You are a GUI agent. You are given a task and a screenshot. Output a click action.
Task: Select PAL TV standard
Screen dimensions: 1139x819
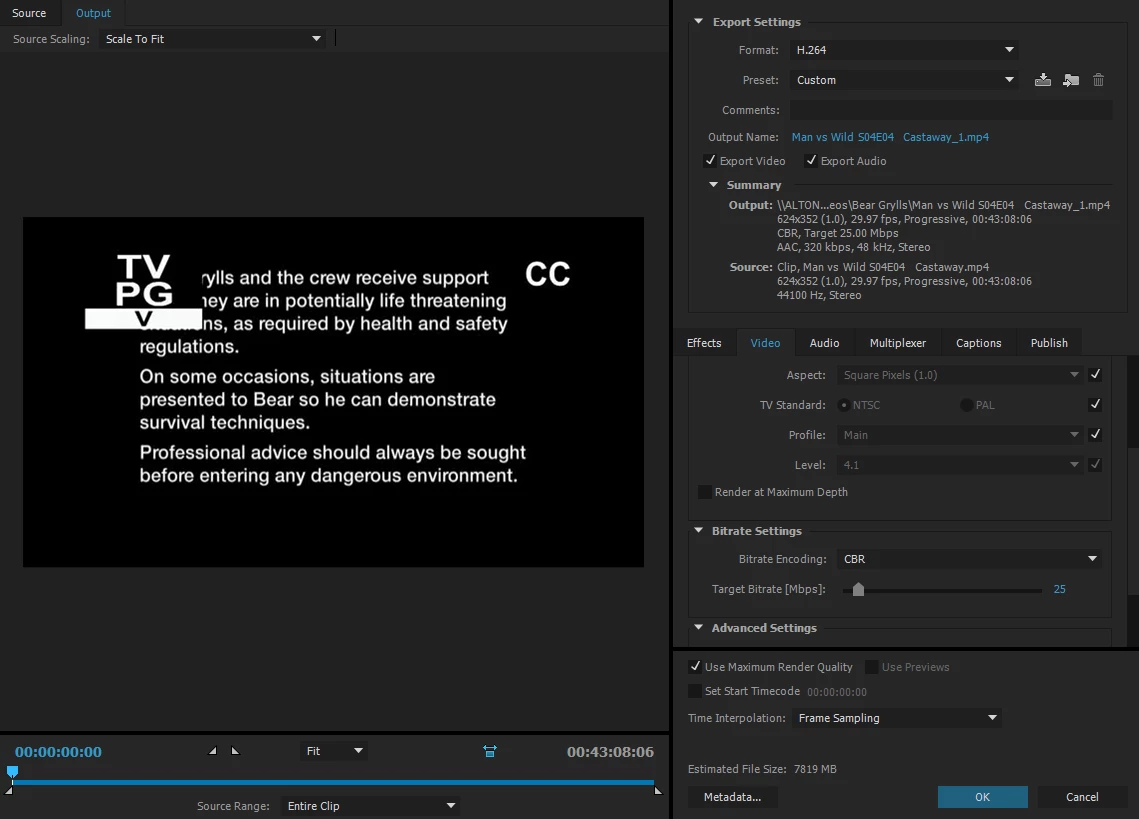[x=966, y=405]
